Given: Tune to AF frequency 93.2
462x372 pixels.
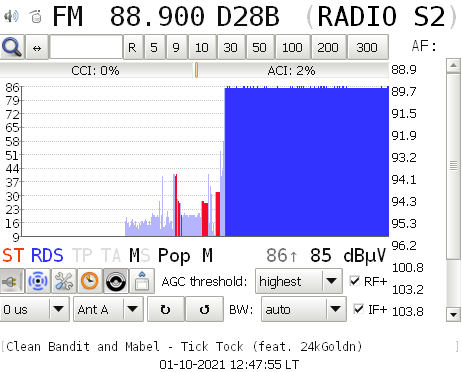Looking at the screenshot, I should point(404,157).
